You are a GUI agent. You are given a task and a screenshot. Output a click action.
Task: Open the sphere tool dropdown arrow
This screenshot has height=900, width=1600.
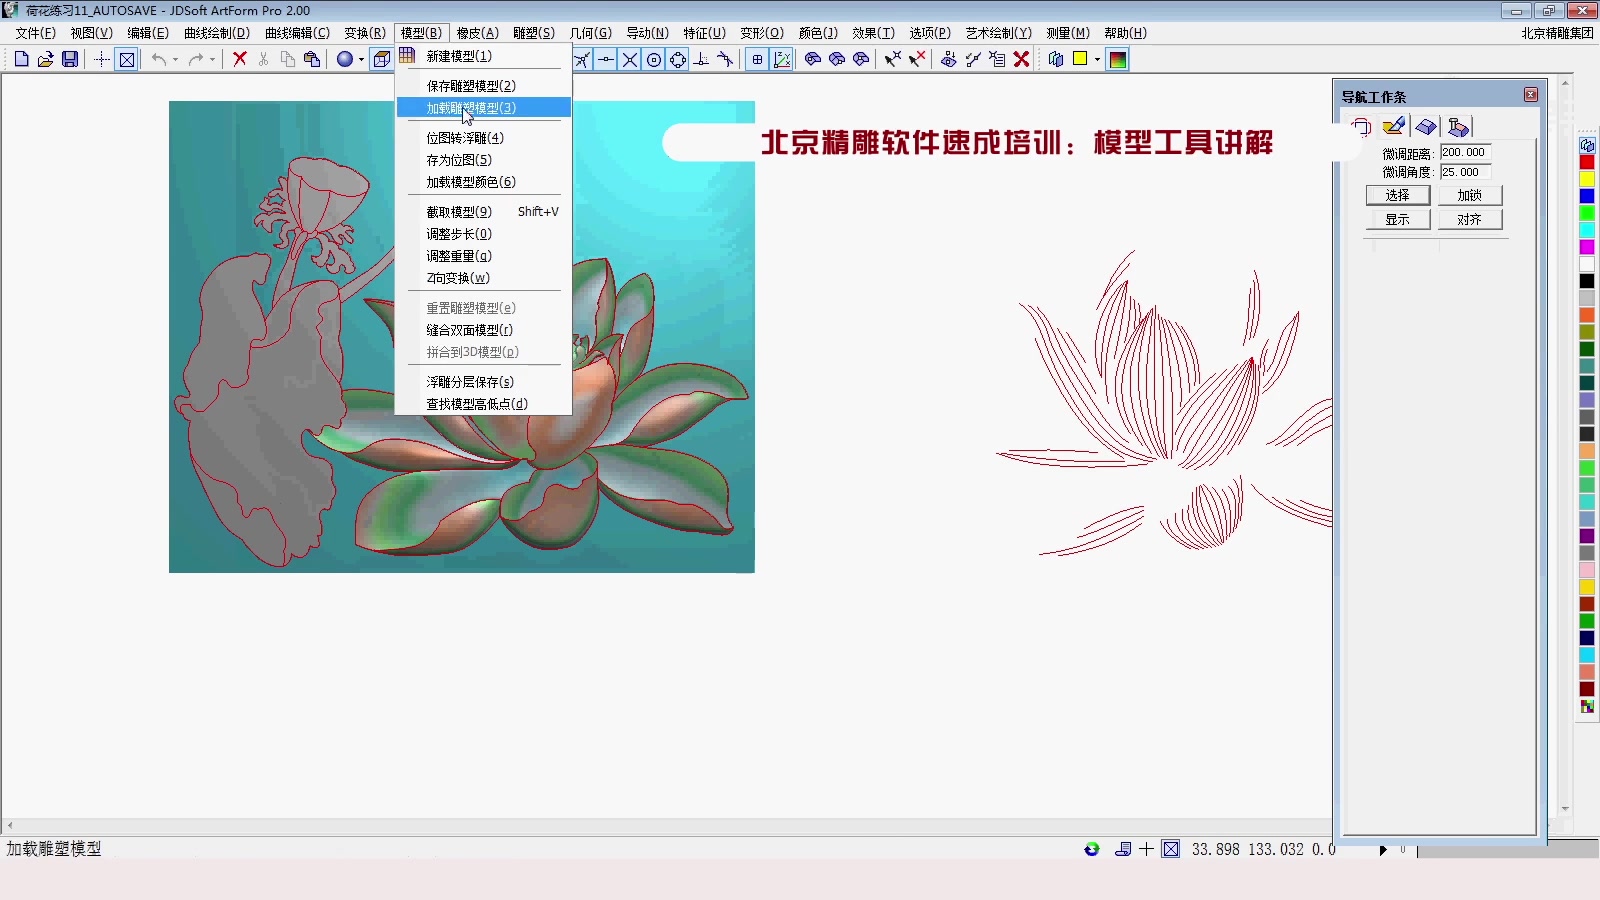pyautogui.click(x=361, y=60)
